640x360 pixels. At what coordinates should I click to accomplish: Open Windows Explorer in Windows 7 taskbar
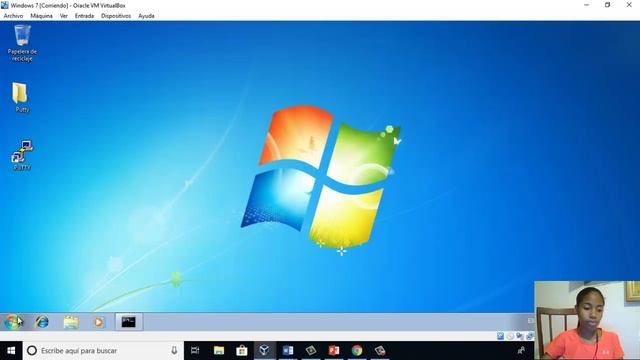pos(71,322)
